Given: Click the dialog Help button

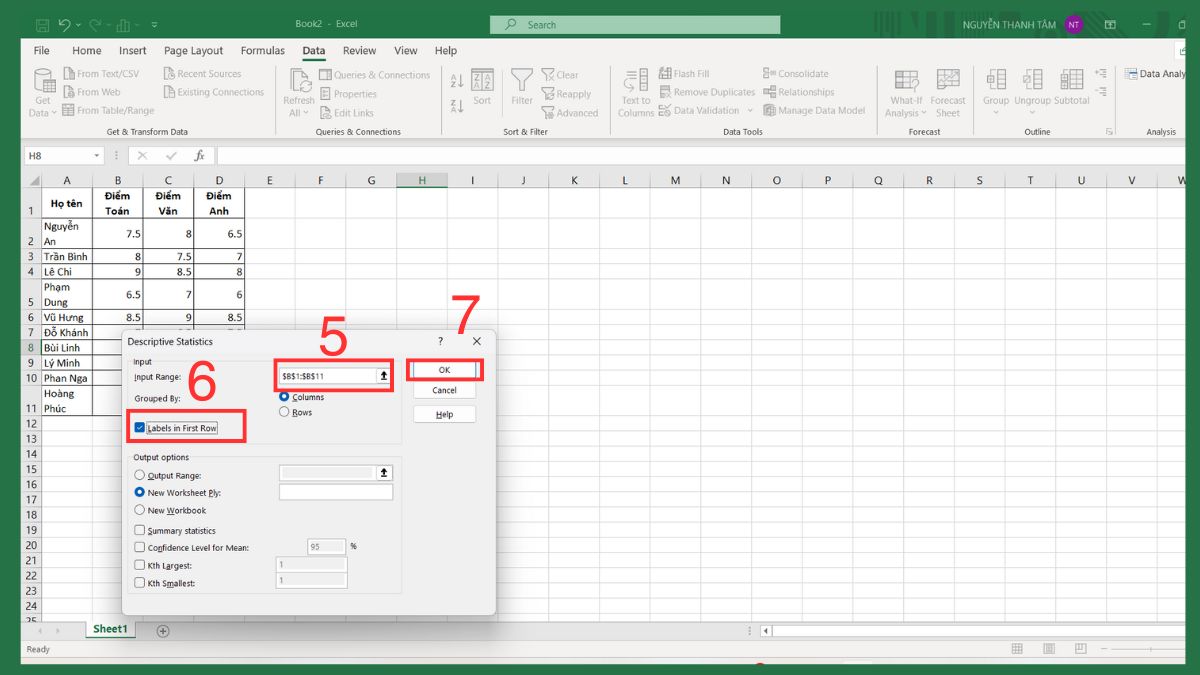Looking at the screenshot, I should (x=445, y=414).
